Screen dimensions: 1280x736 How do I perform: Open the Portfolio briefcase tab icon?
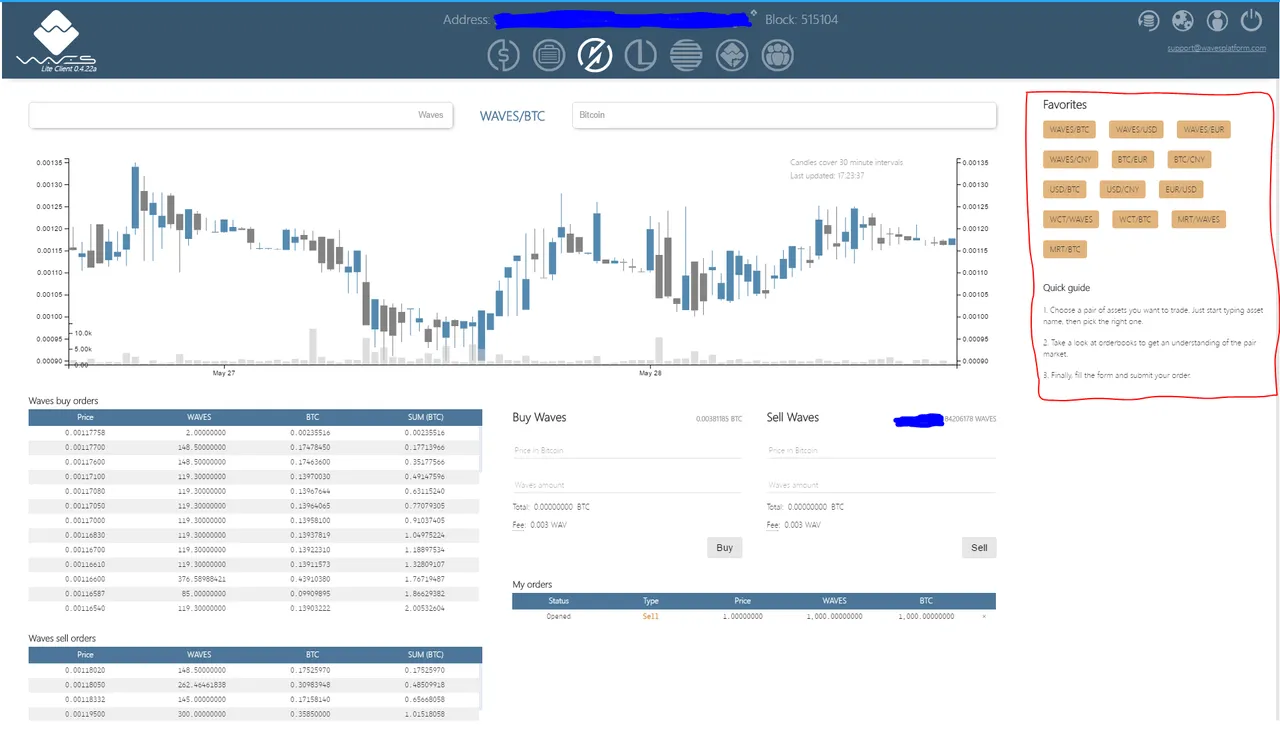tap(549, 55)
